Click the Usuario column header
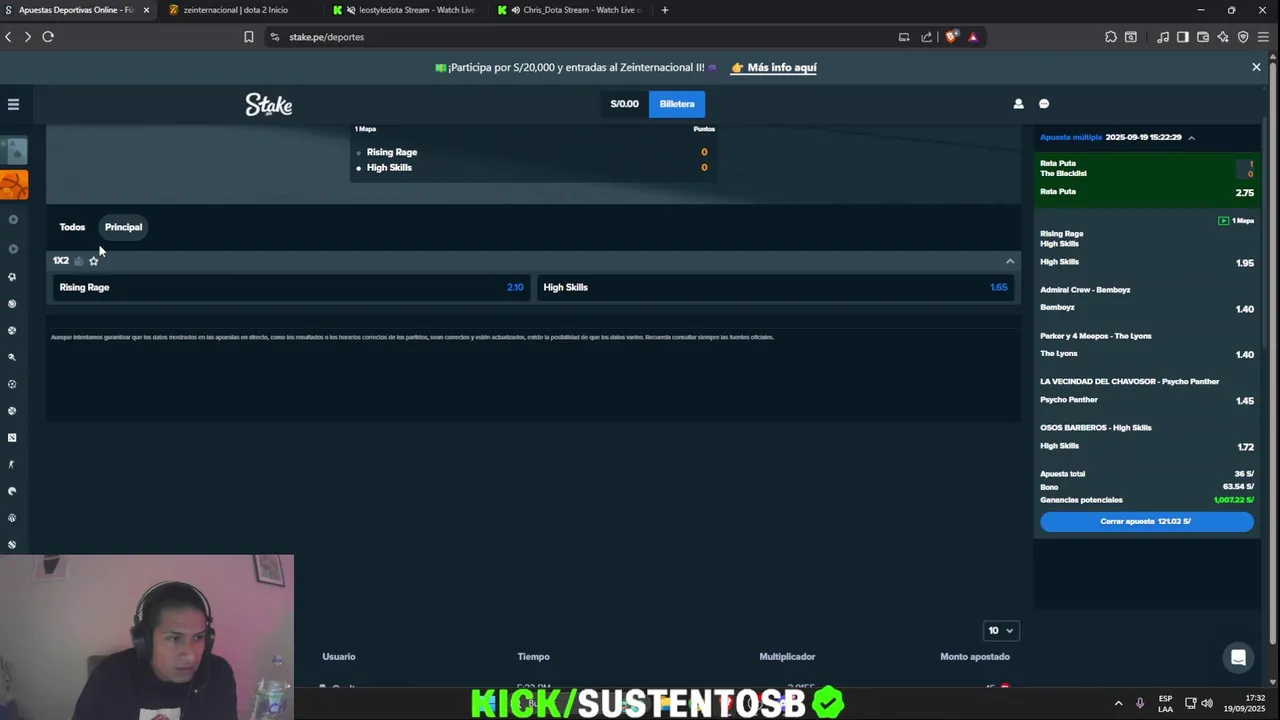Screen dimensions: 1280x720 [x=338, y=657]
